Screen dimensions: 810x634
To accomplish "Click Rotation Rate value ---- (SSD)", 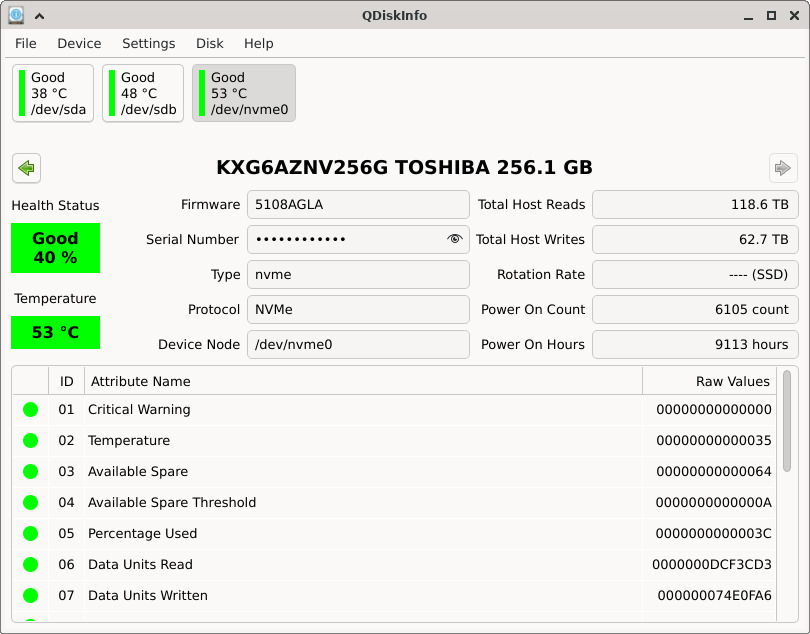I will (695, 274).
